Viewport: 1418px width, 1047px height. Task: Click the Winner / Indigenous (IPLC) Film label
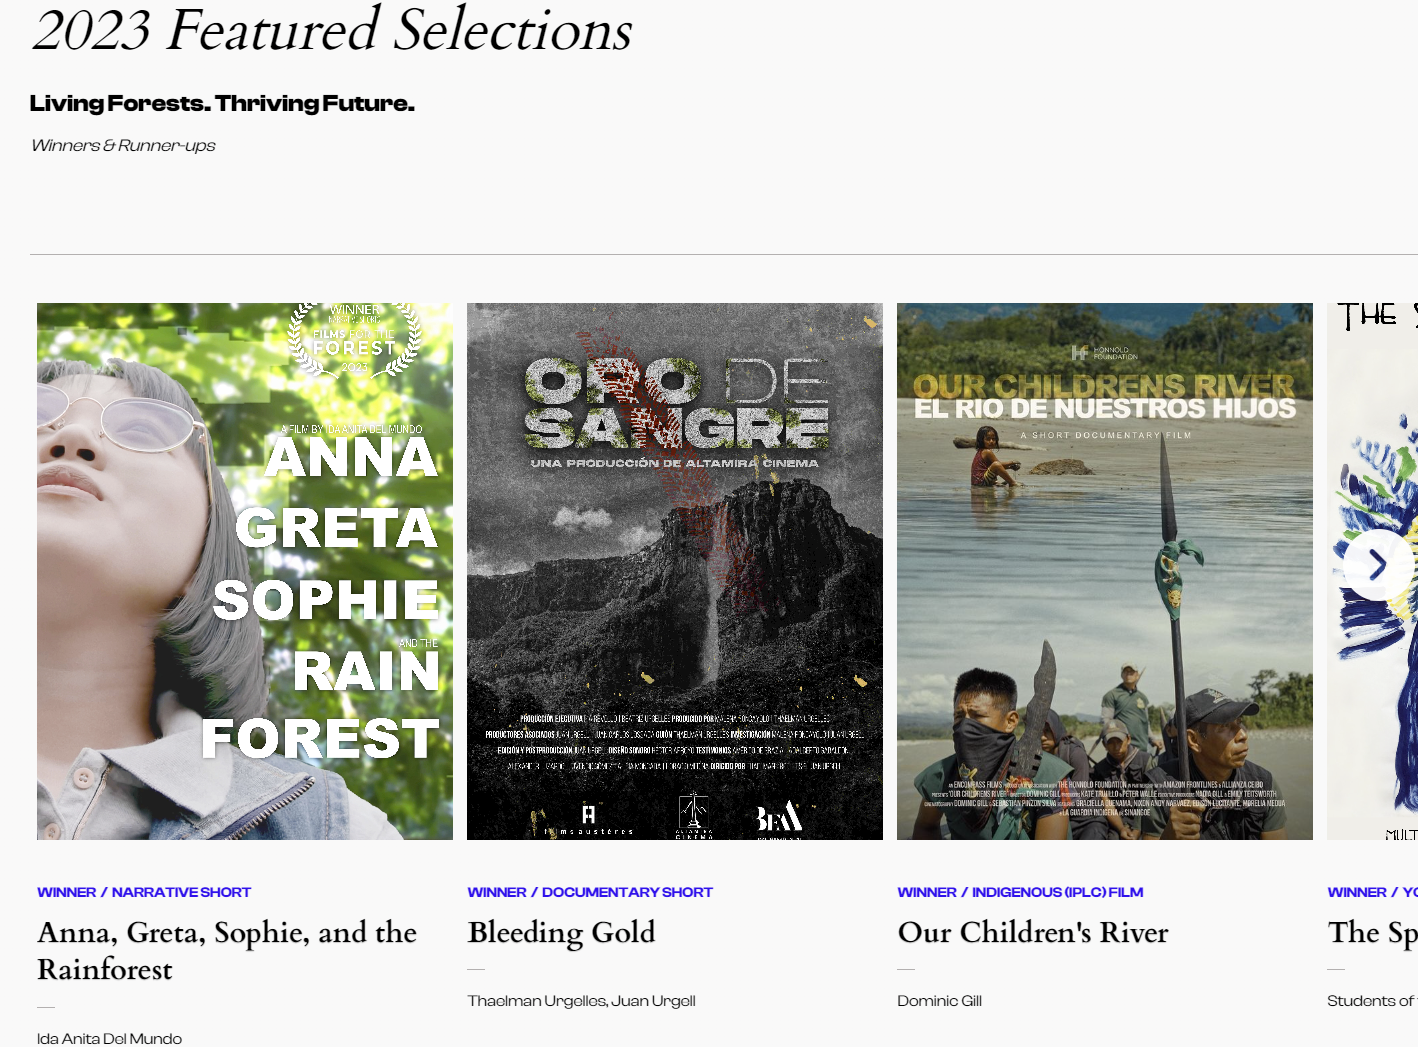tap(1020, 892)
